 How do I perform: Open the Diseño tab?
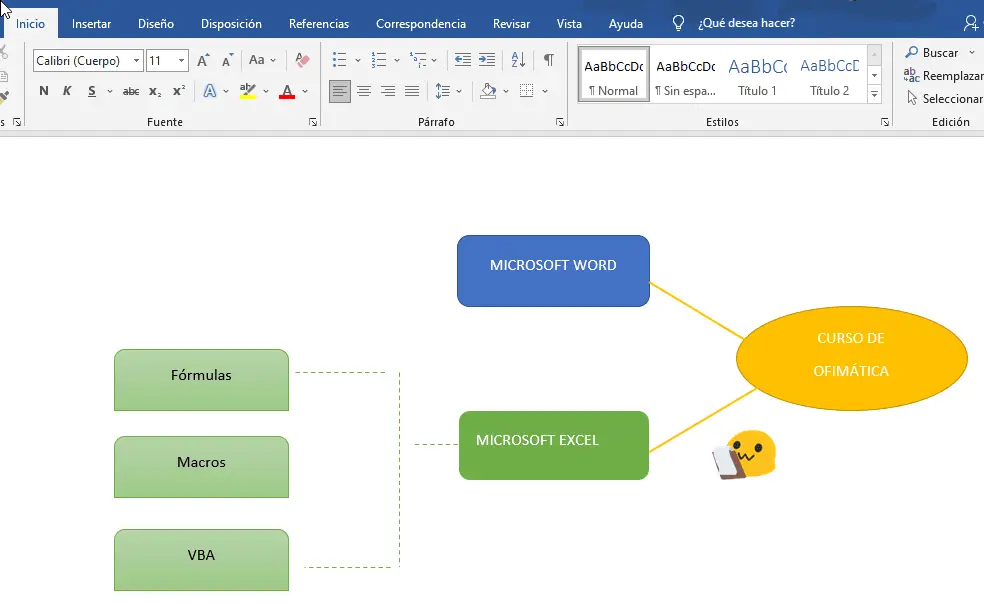(x=156, y=24)
